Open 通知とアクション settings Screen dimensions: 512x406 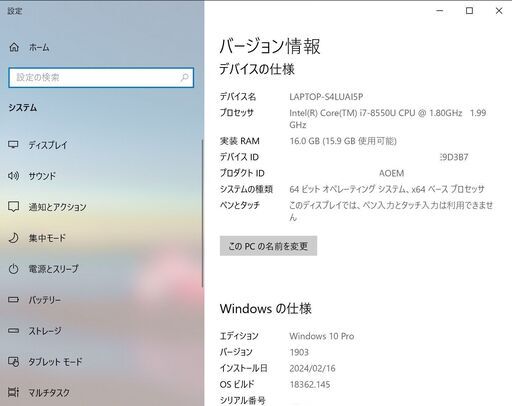(x=58, y=207)
